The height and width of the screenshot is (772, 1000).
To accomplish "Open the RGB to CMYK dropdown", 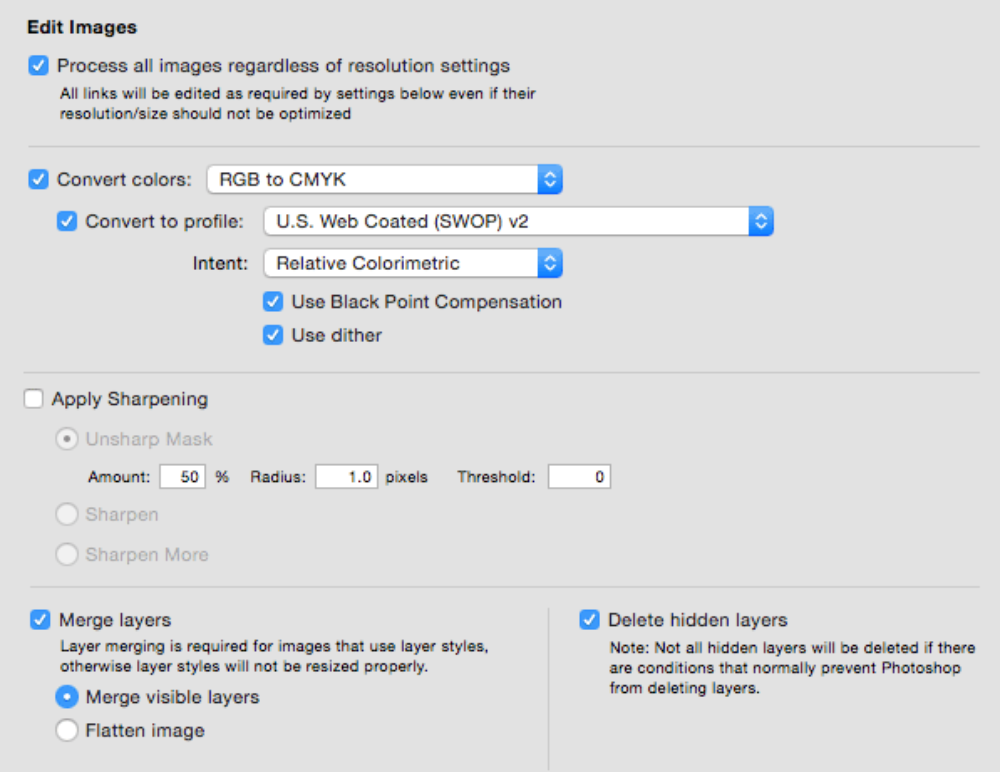I will (x=384, y=180).
